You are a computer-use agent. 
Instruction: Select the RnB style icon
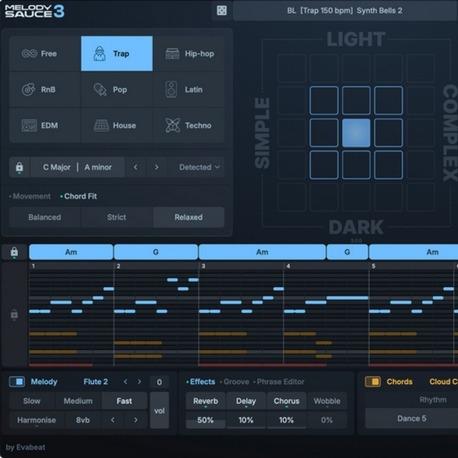[x=28, y=89]
